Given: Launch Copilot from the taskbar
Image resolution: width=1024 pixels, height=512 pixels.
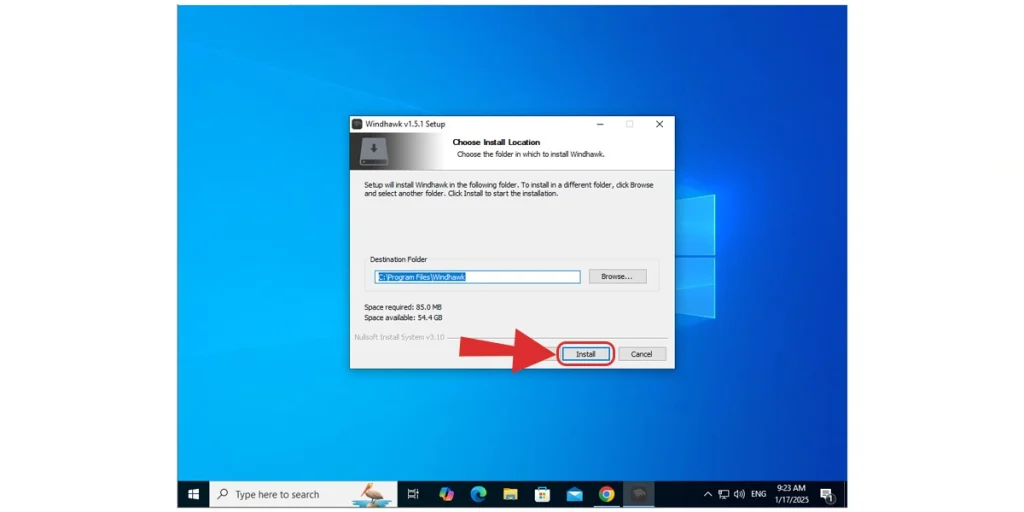Looking at the screenshot, I should pyautogui.click(x=446, y=494).
